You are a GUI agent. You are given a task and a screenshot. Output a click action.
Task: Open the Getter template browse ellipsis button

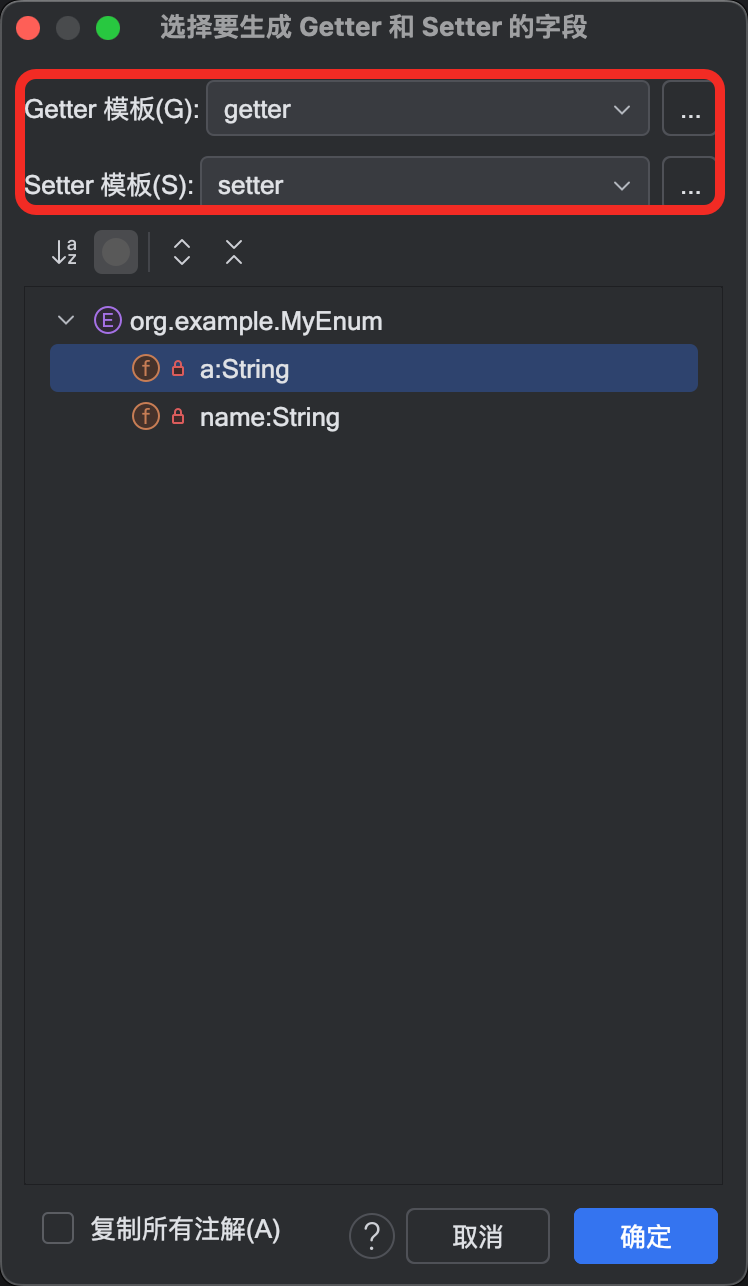[689, 109]
